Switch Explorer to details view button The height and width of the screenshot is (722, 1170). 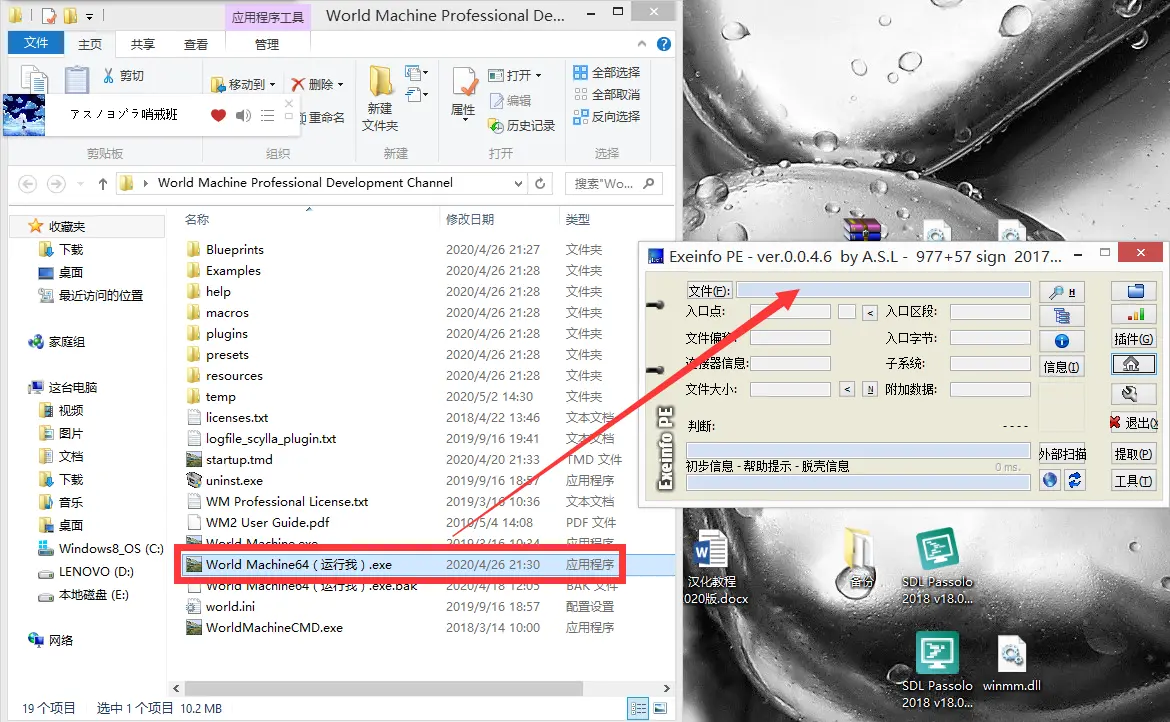(639, 708)
